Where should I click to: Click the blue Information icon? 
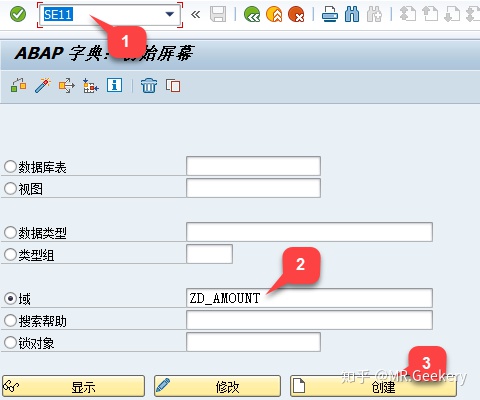pyautogui.click(x=114, y=85)
